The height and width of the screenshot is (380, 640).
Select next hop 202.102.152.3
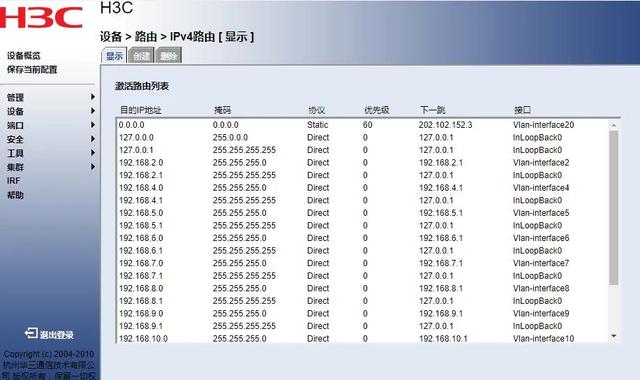click(445, 125)
